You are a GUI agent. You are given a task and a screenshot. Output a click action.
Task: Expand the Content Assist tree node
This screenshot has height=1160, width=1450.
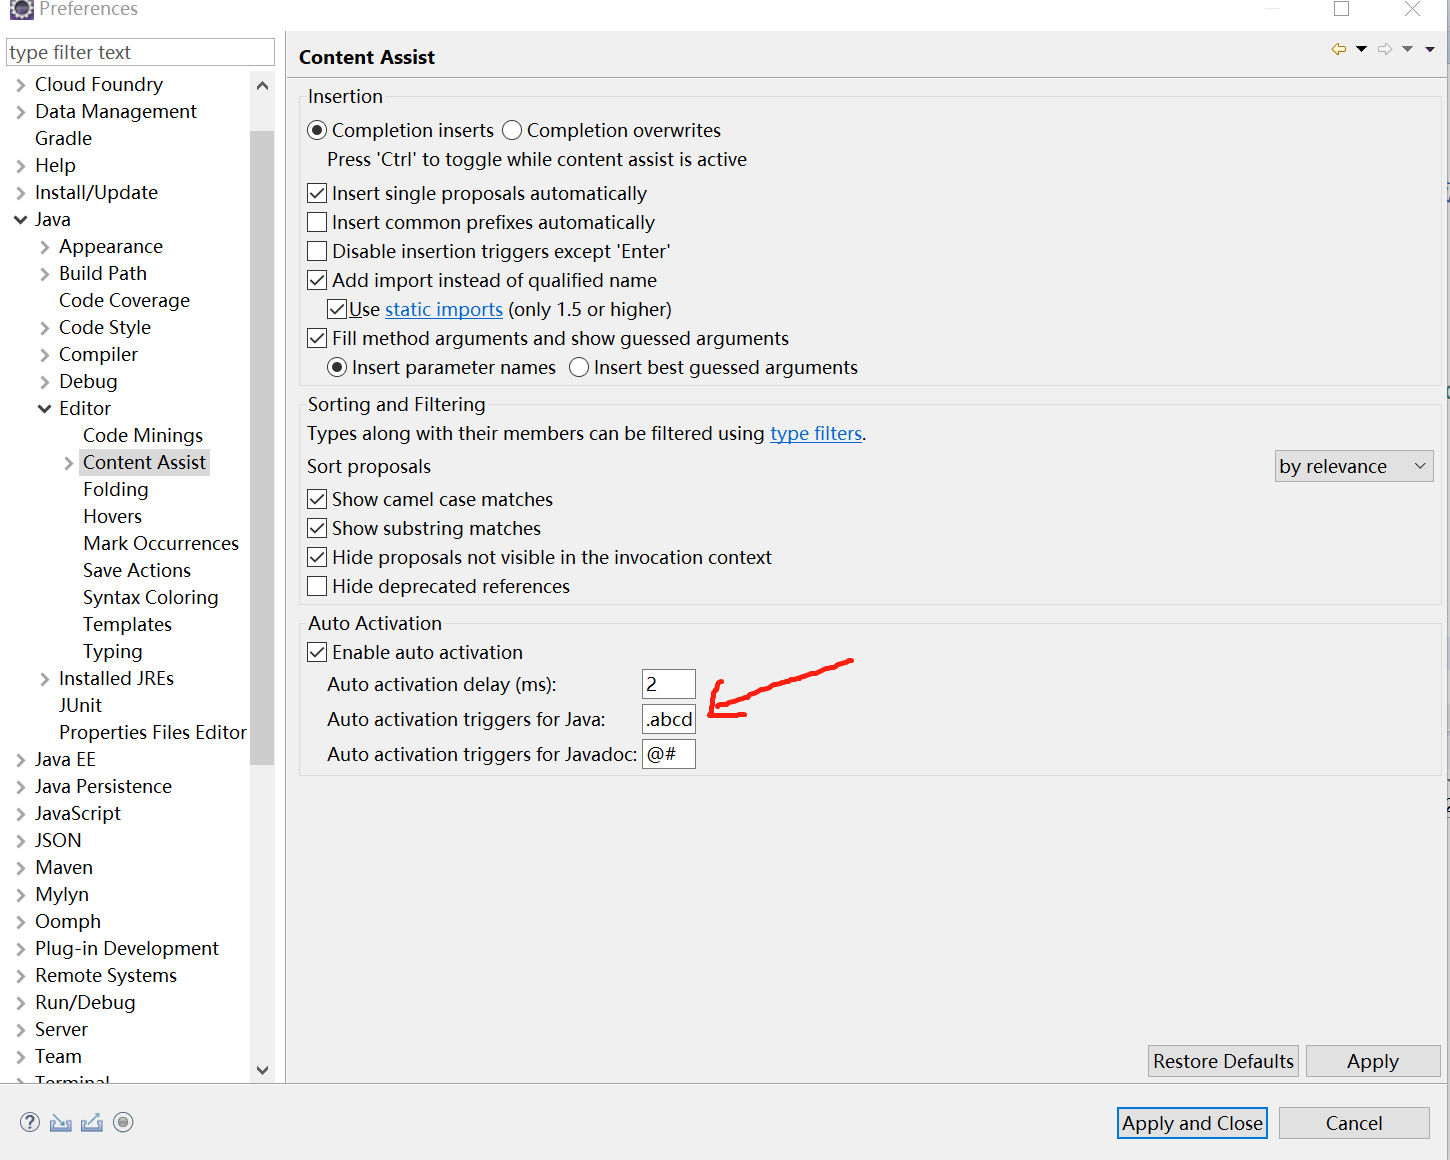[68, 463]
